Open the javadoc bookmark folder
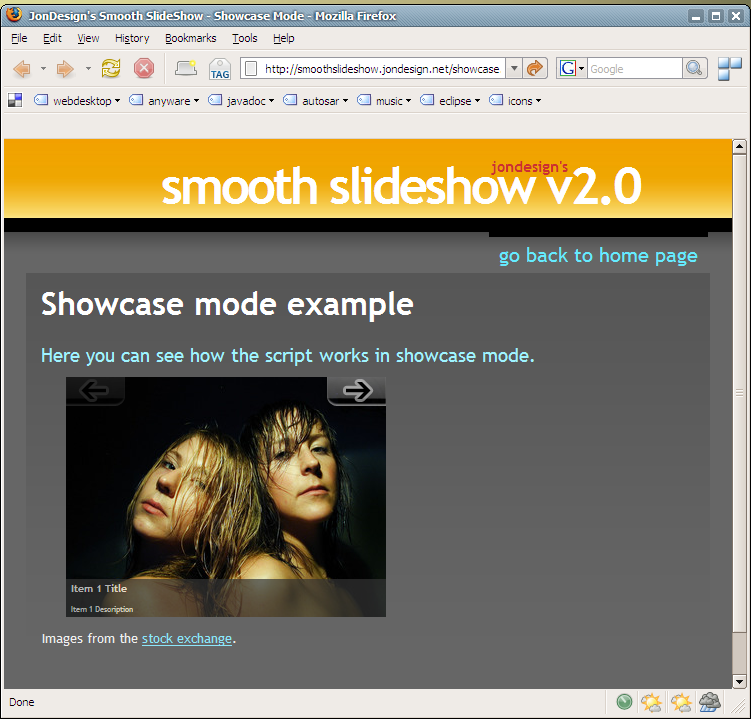This screenshot has height=719, width=751. (x=241, y=101)
